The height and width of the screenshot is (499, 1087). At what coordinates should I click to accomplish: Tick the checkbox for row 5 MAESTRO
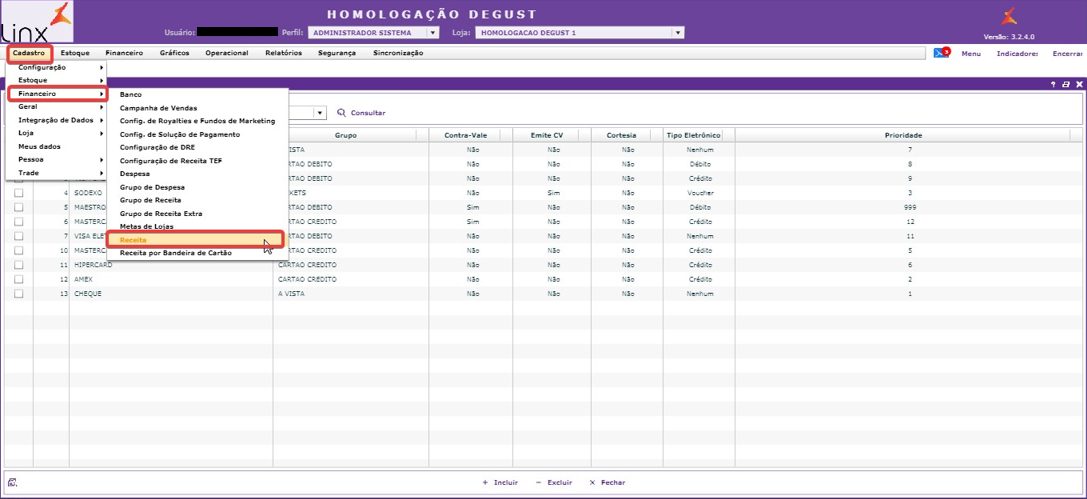19,207
